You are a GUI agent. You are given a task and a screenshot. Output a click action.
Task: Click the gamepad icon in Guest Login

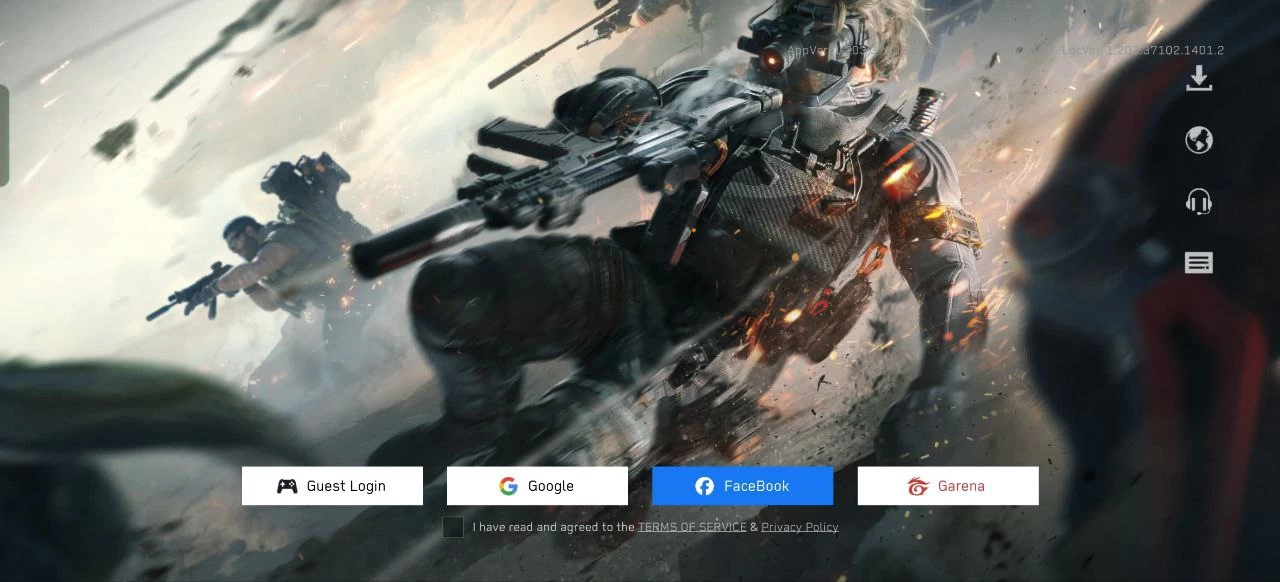pyautogui.click(x=287, y=486)
